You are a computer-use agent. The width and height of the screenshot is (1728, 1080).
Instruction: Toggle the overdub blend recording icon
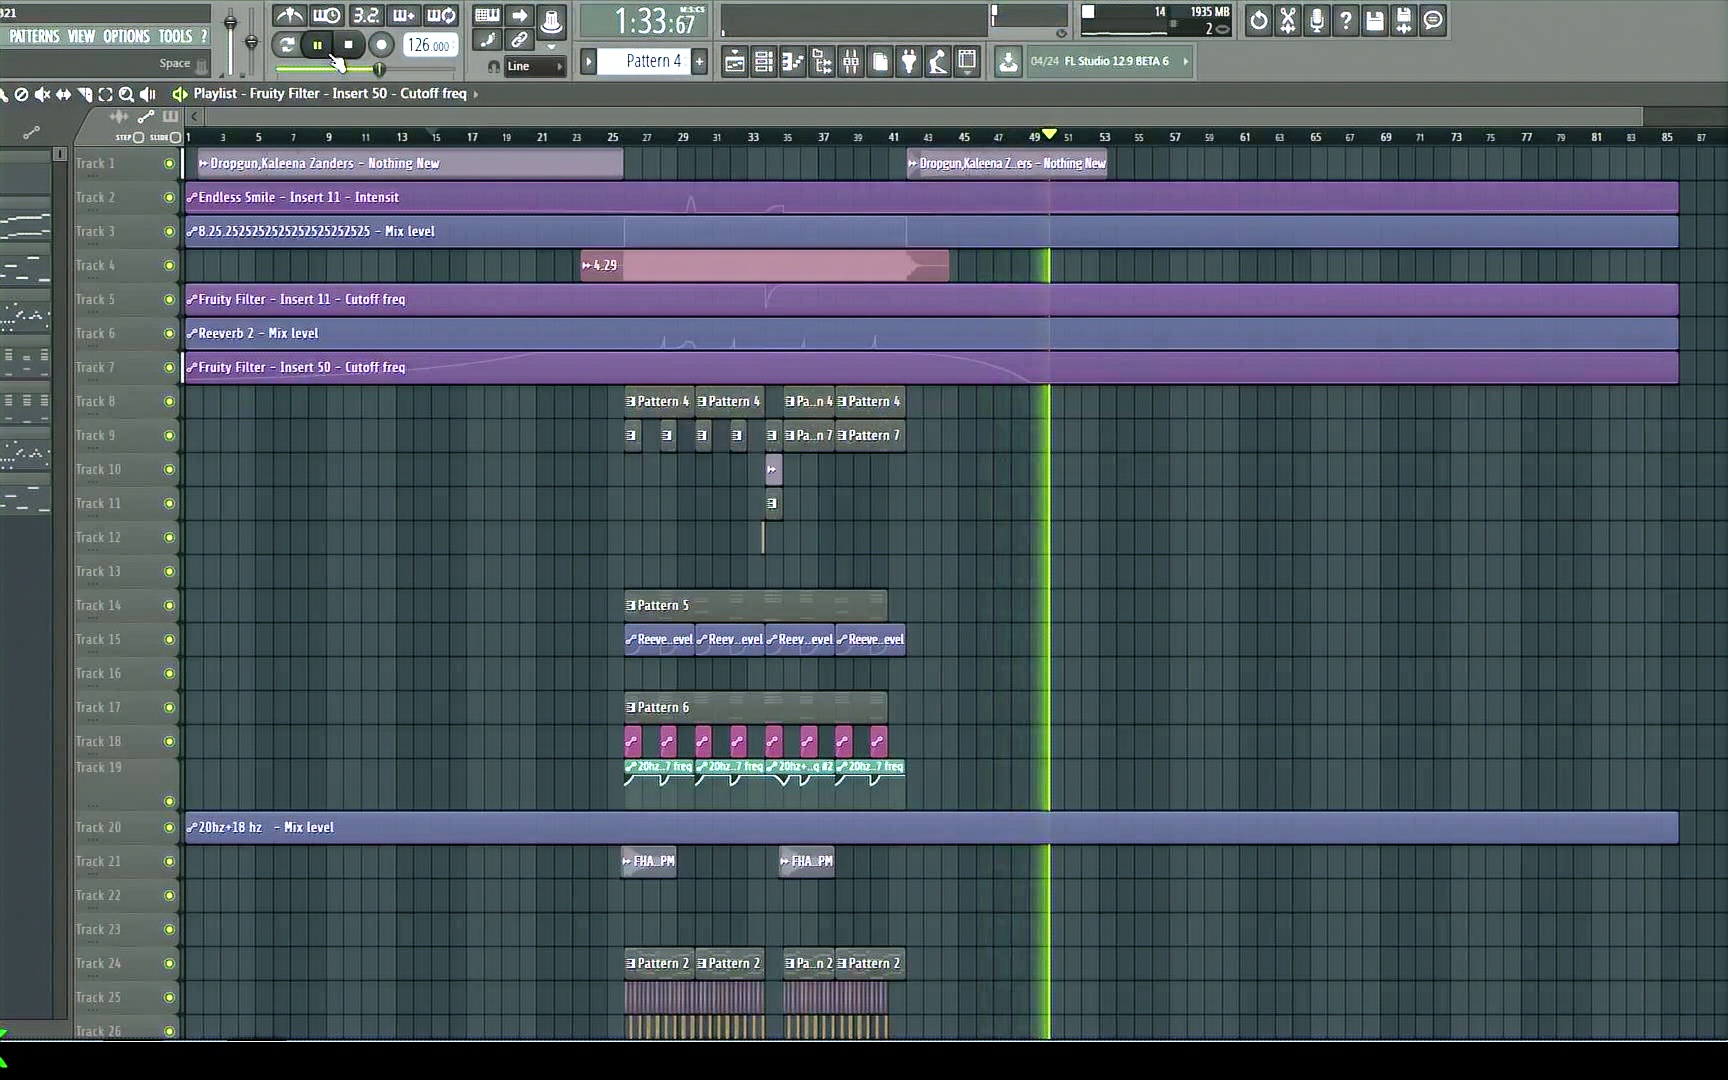pos(403,15)
